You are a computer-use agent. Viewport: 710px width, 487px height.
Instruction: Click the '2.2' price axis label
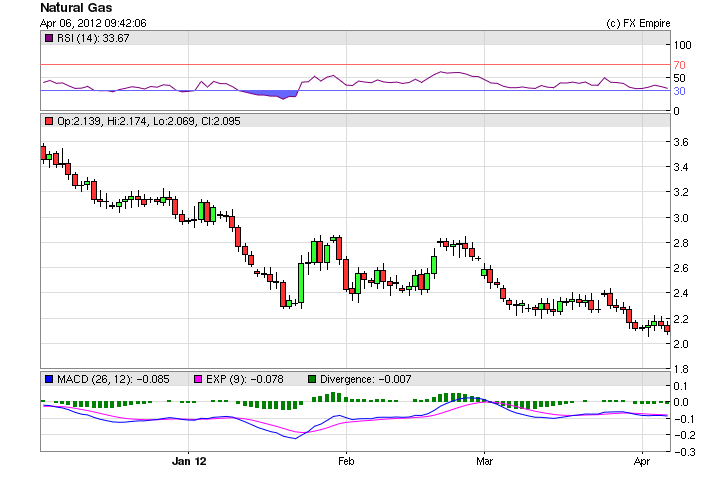pyautogui.click(x=681, y=319)
